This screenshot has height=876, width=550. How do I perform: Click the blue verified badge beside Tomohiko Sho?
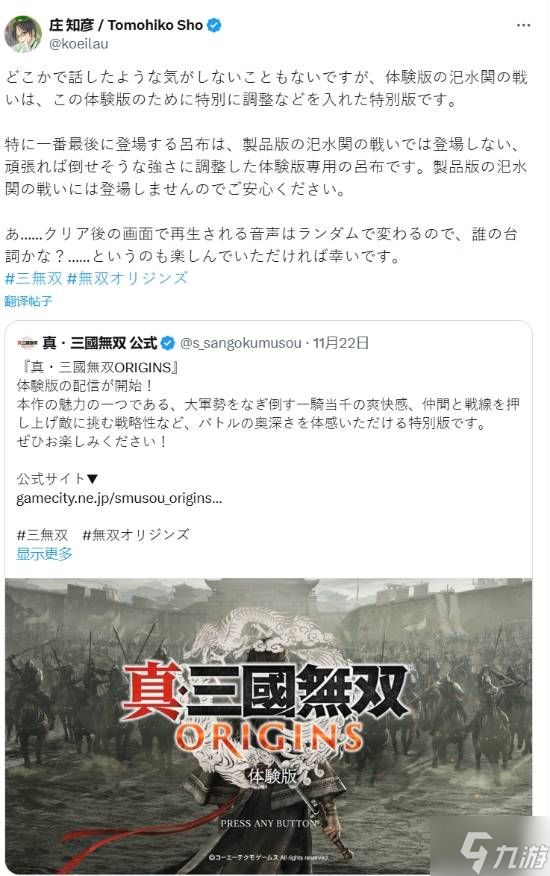click(x=214, y=25)
